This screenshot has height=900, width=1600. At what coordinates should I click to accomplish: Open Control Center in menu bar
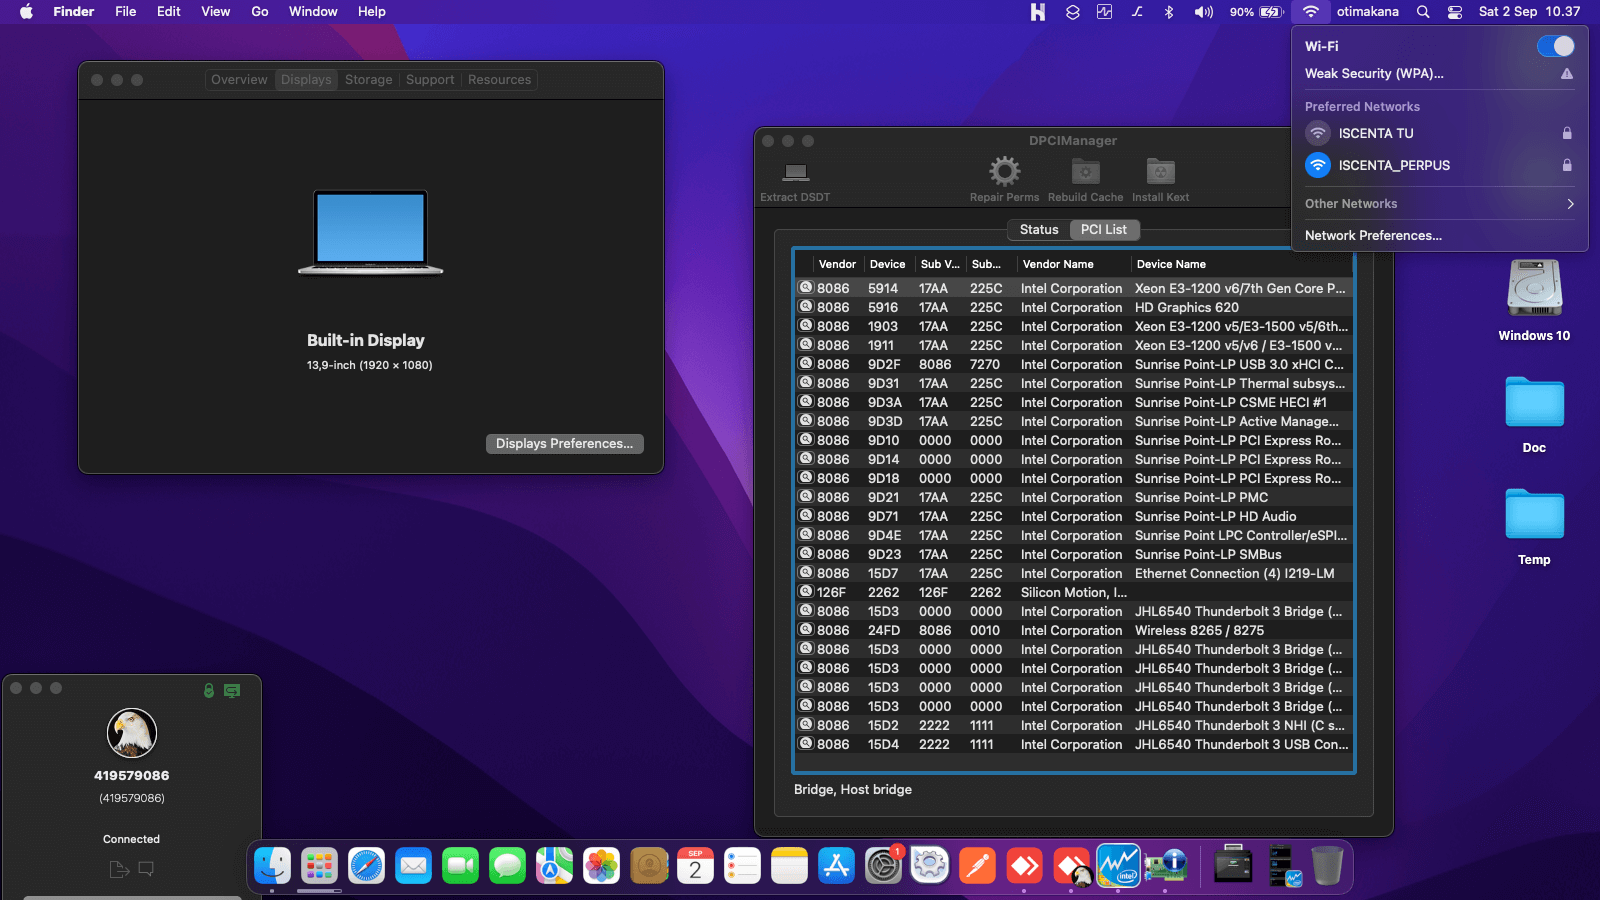pyautogui.click(x=1455, y=12)
